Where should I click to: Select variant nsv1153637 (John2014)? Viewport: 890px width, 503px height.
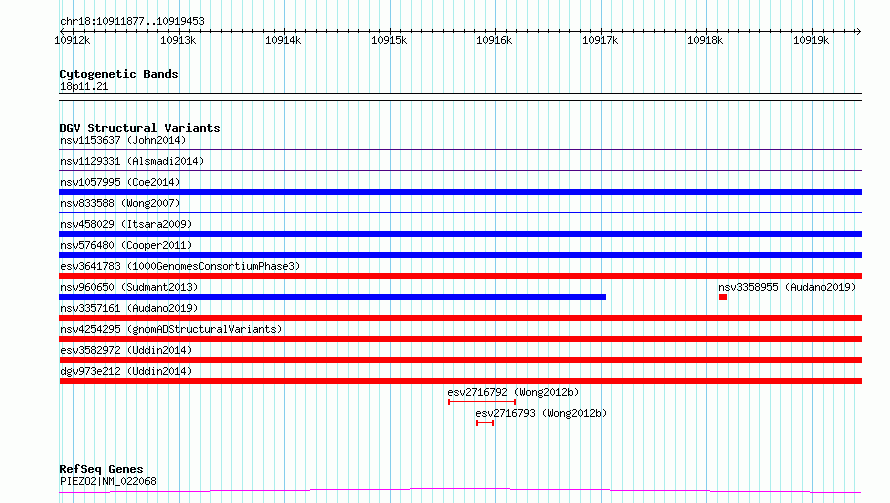point(123,140)
